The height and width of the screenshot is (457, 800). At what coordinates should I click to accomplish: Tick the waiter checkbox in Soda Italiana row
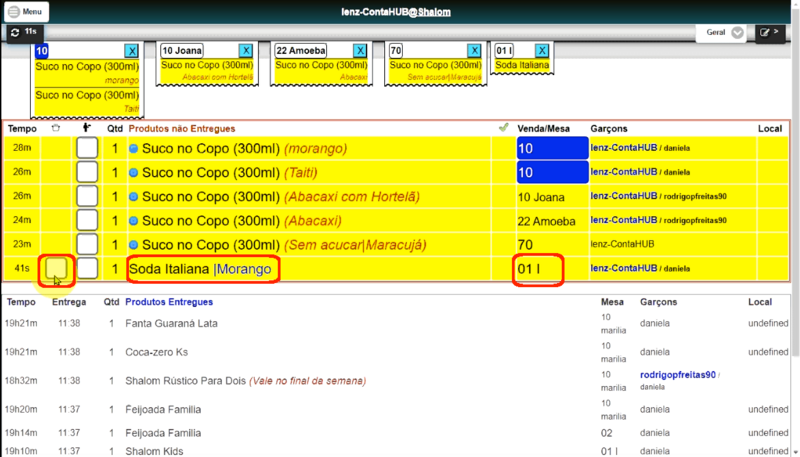[87, 268]
